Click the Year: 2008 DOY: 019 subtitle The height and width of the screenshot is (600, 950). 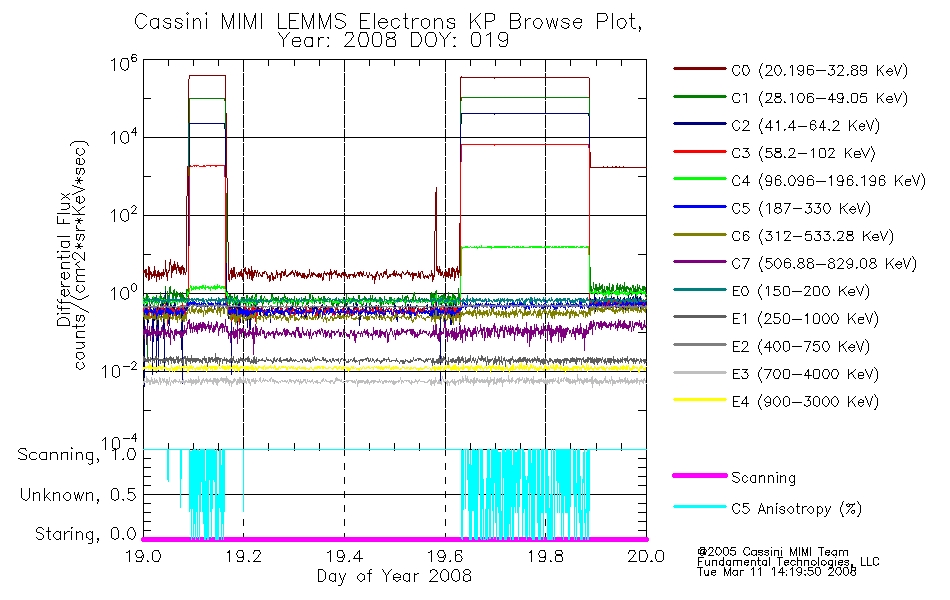pos(393,41)
